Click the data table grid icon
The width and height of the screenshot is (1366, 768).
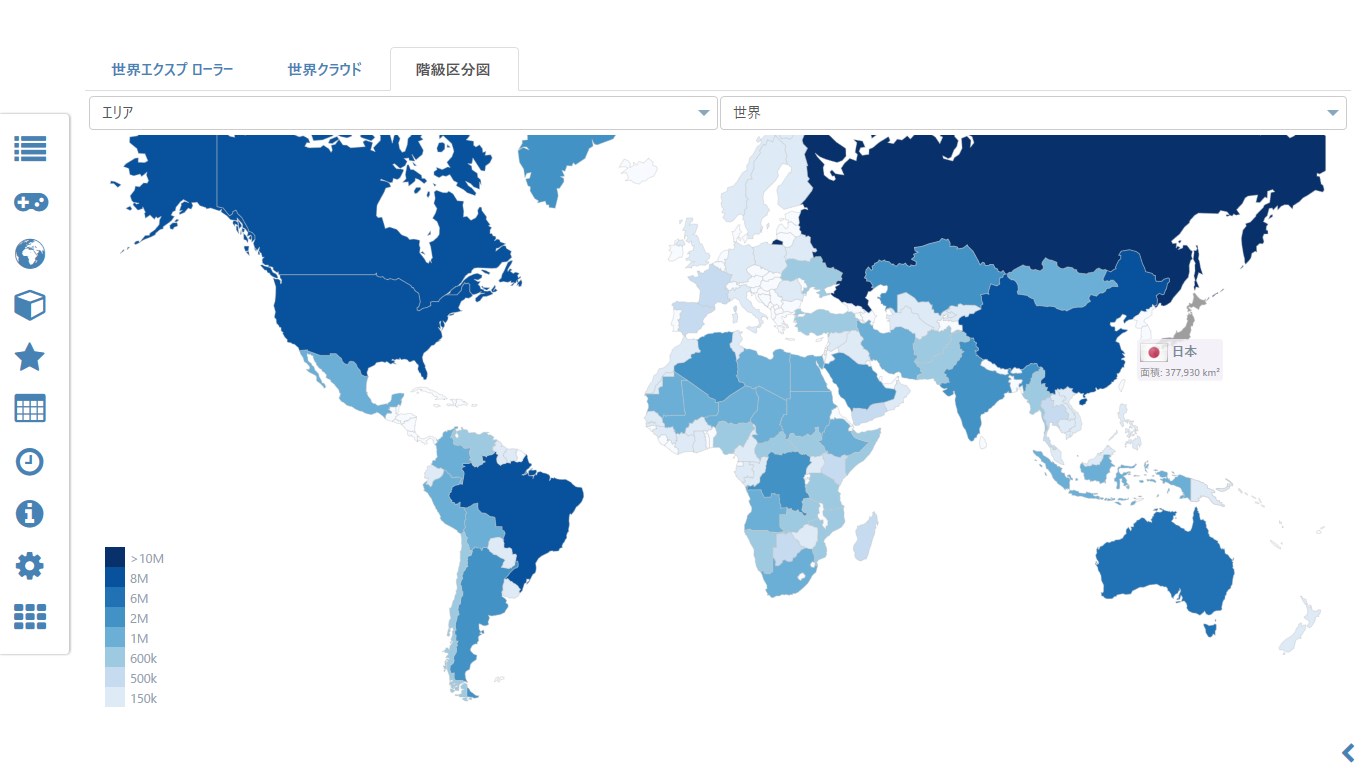pyautogui.click(x=30, y=409)
